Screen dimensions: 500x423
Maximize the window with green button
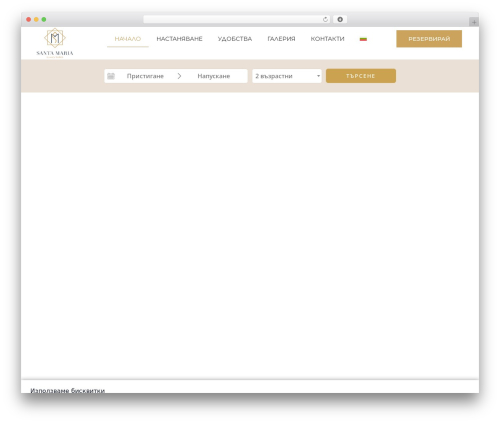(x=44, y=19)
